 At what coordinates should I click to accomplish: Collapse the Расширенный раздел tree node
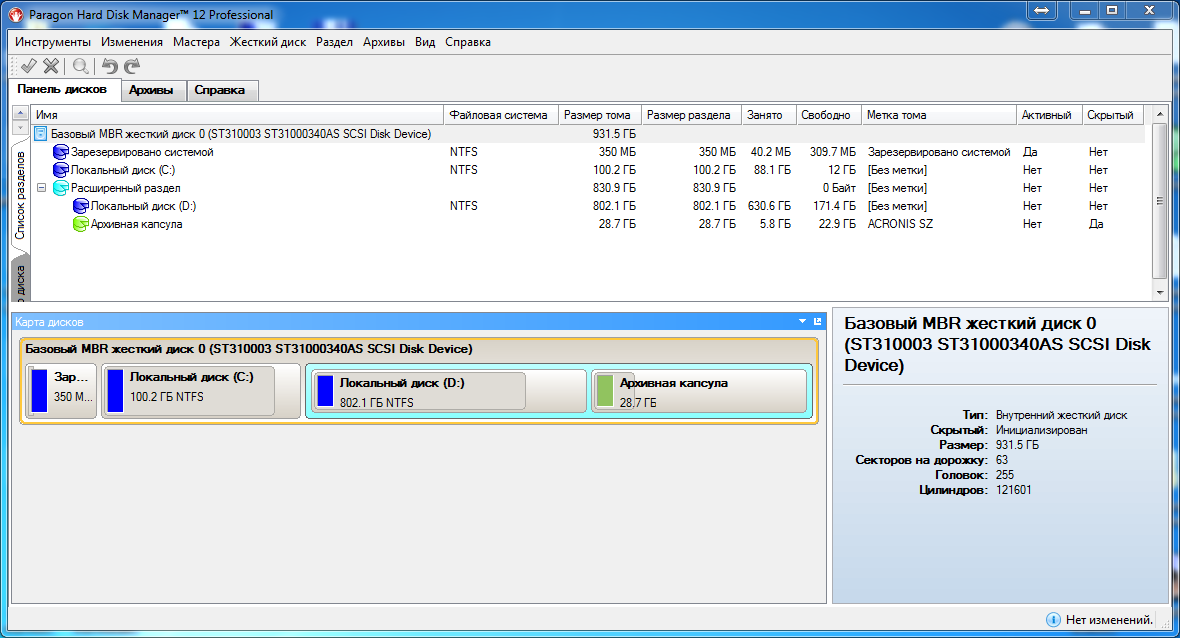[41, 188]
